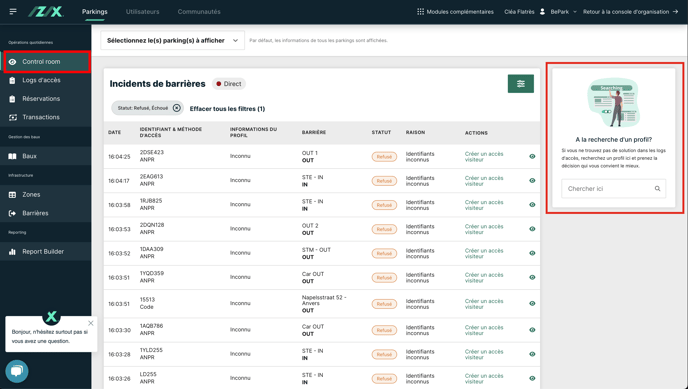The height and width of the screenshot is (389, 688).
Task: Switch to the Communautés tab
Action: click(199, 12)
